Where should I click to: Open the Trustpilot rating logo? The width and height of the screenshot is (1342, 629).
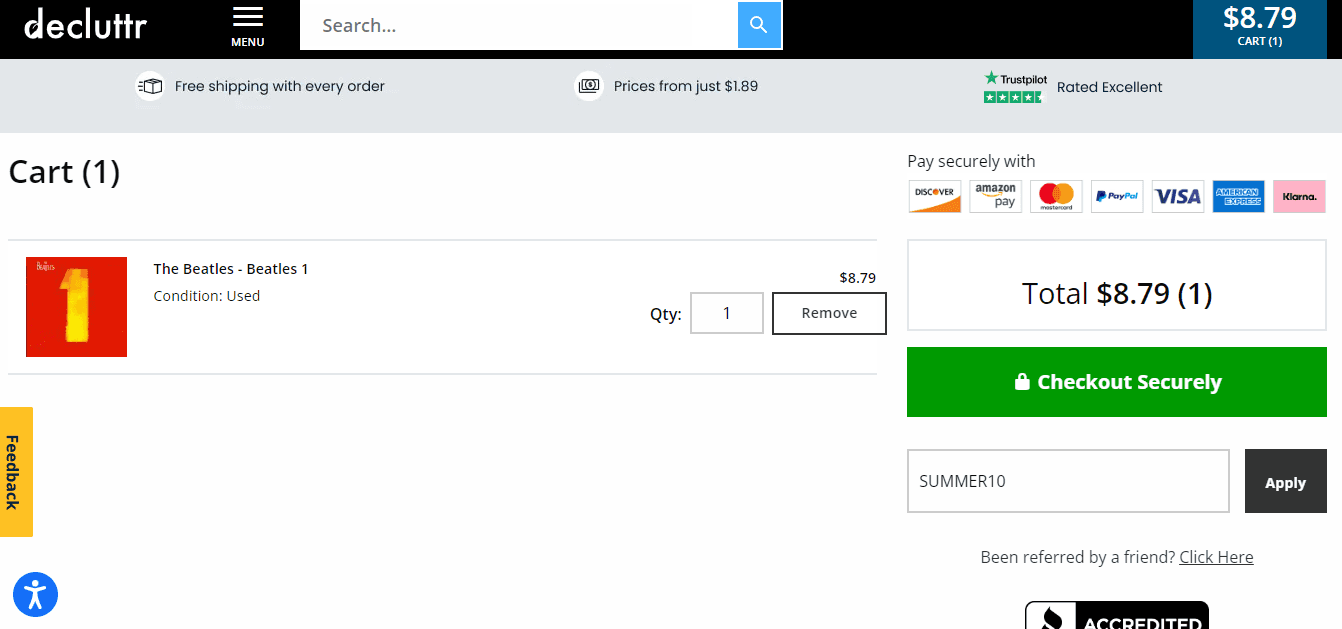pyautogui.click(x=1015, y=87)
